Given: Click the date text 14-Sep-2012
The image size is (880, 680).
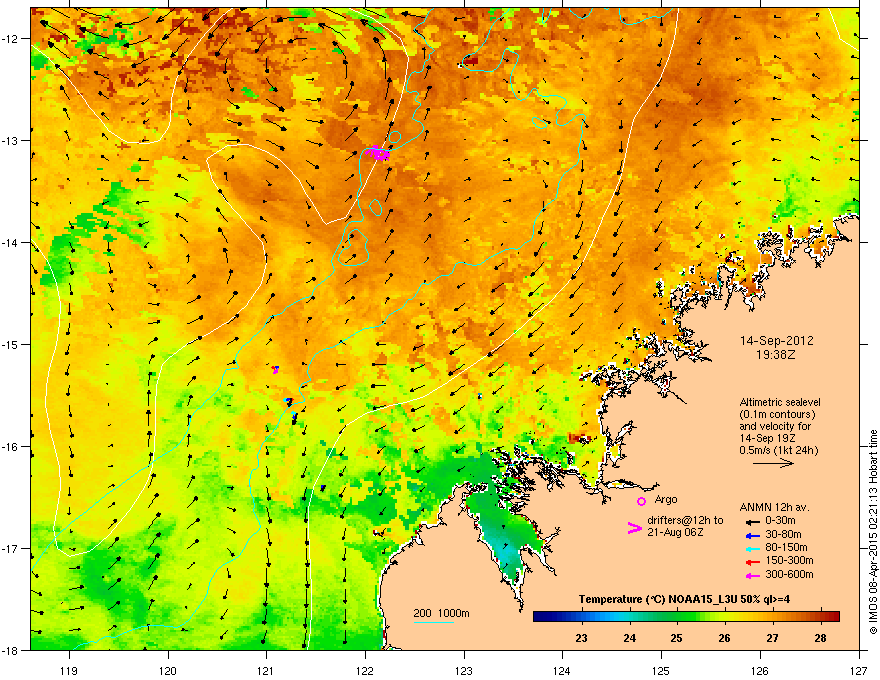Looking at the screenshot, I should click(776, 341).
